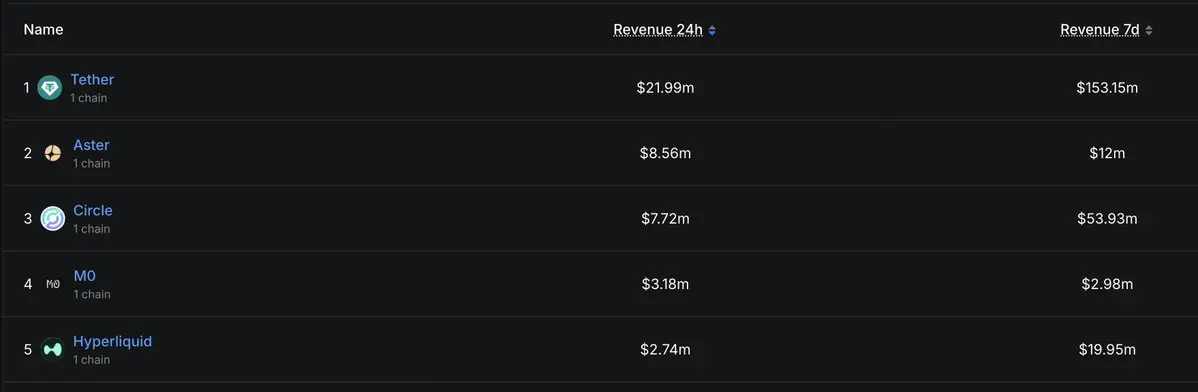Click the Hyperliquid logo icon
The image size is (1198, 392).
point(53,349)
